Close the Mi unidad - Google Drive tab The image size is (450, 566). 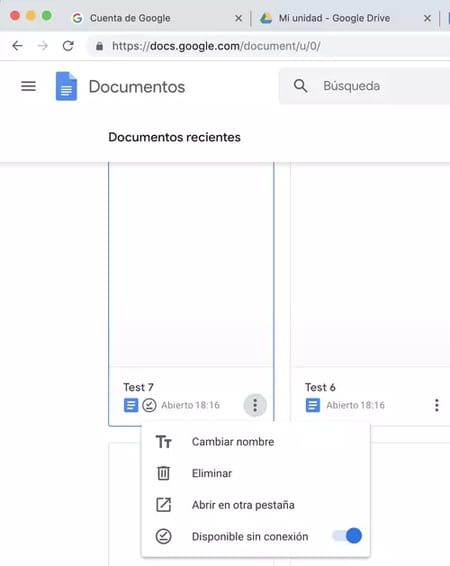pos(427,18)
